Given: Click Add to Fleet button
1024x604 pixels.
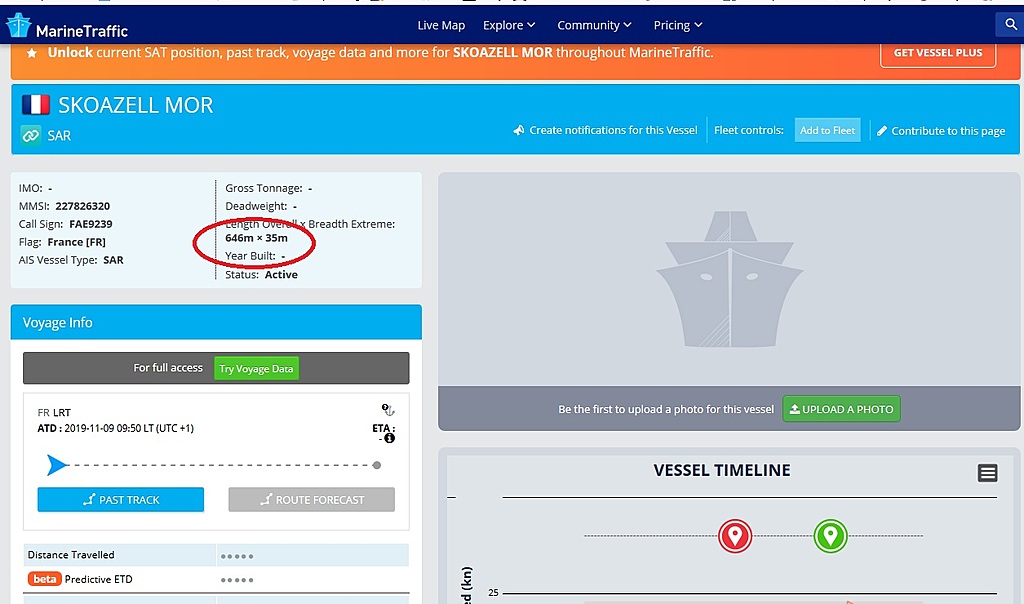Looking at the screenshot, I should click(x=827, y=130).
